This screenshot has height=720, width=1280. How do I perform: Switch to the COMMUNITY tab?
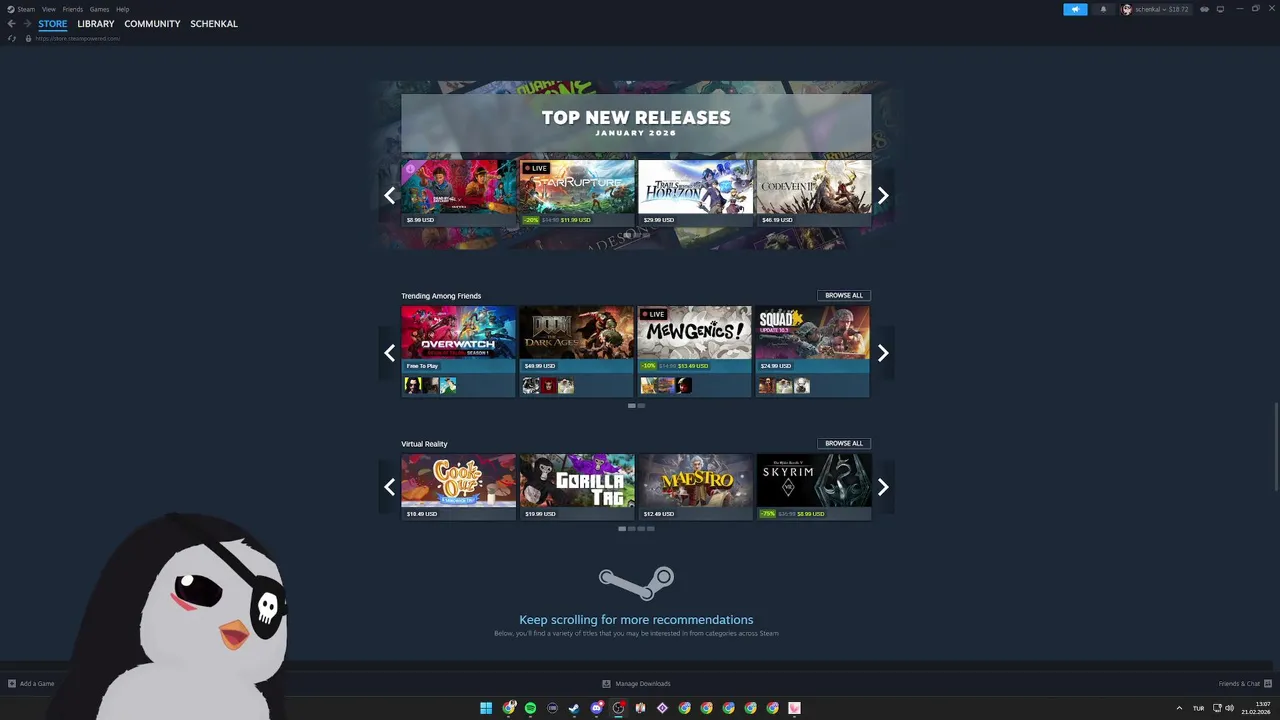[152, 24]
